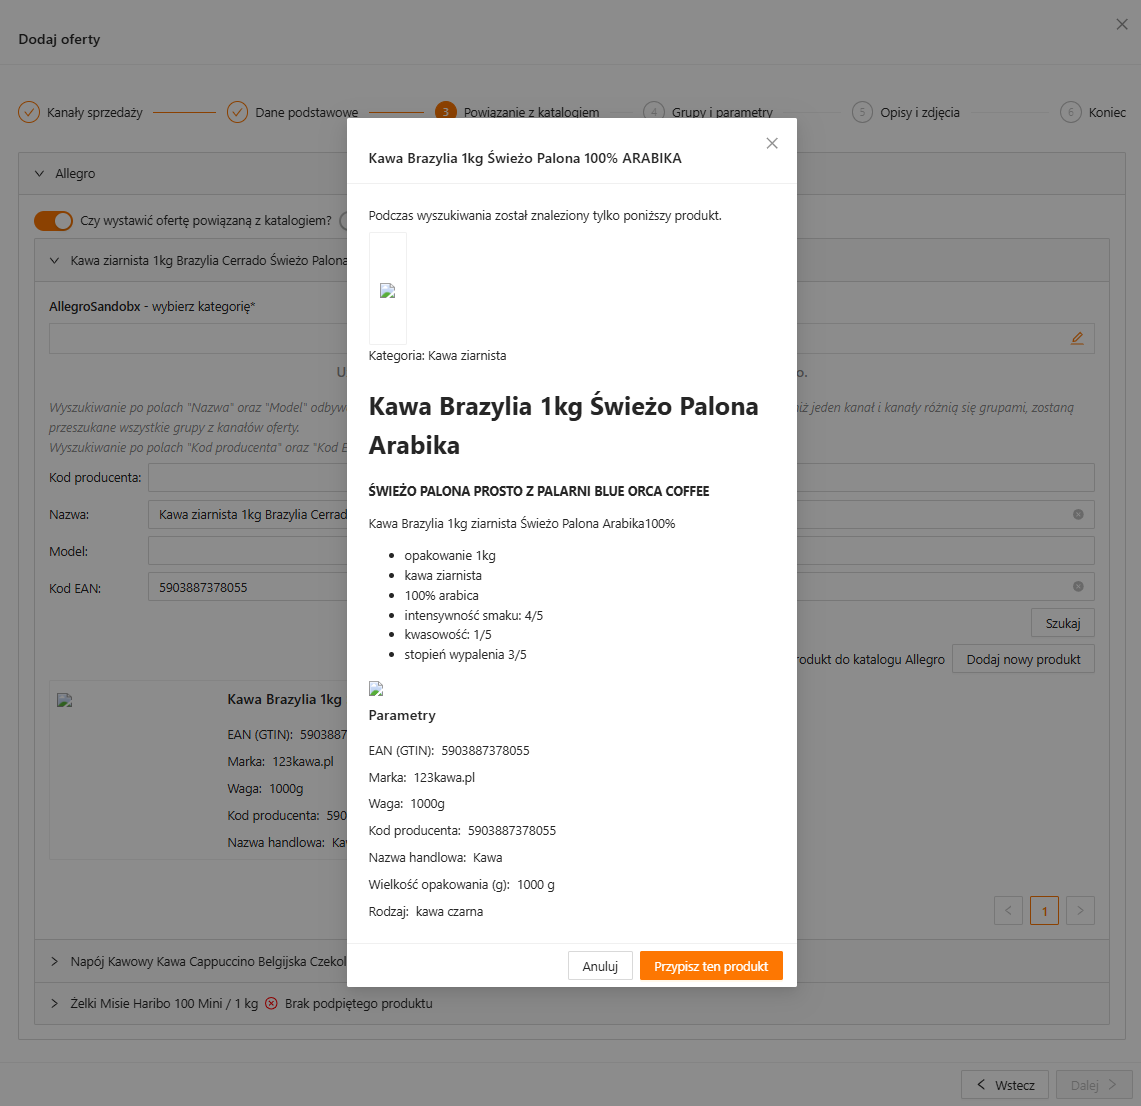The height and width of the screenshot is (1106, 1141).
Task: Click the Anuluj button
Action: [x=600, y=966]
